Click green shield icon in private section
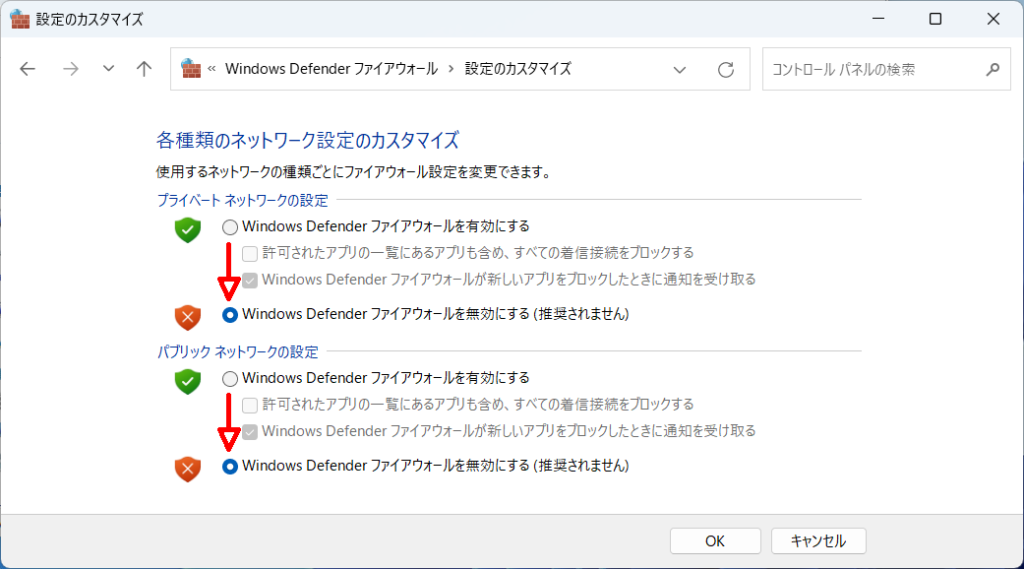The height and width of the screenshot is (569, 1024). point(187,230)
